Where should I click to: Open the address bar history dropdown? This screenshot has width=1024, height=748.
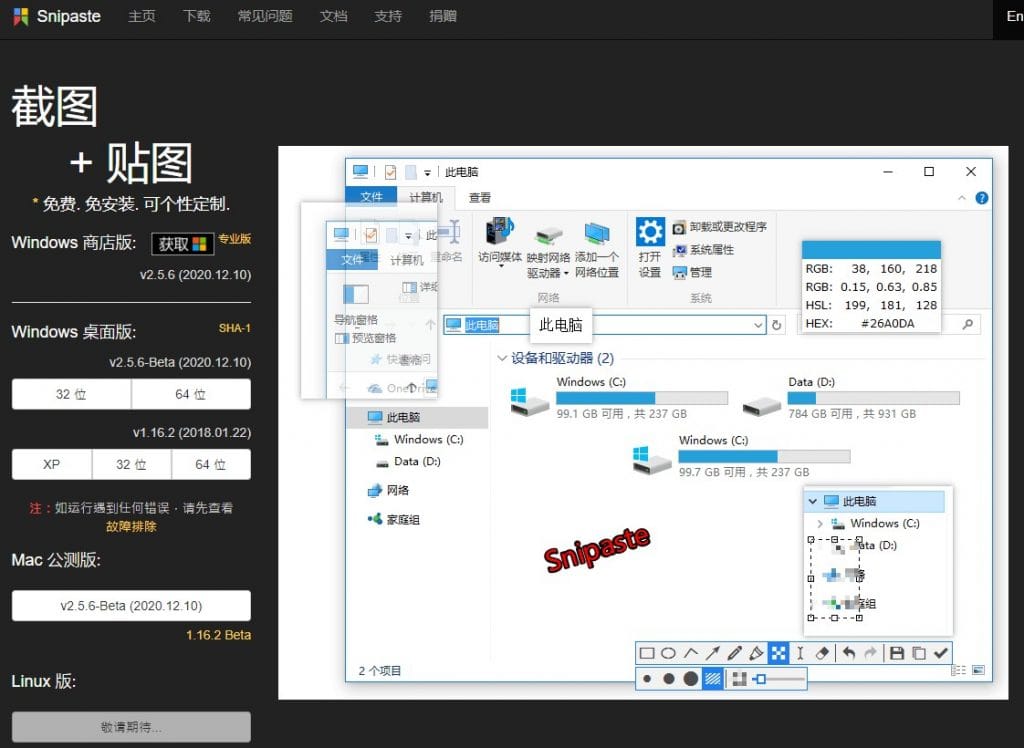(x=758, y=325)
